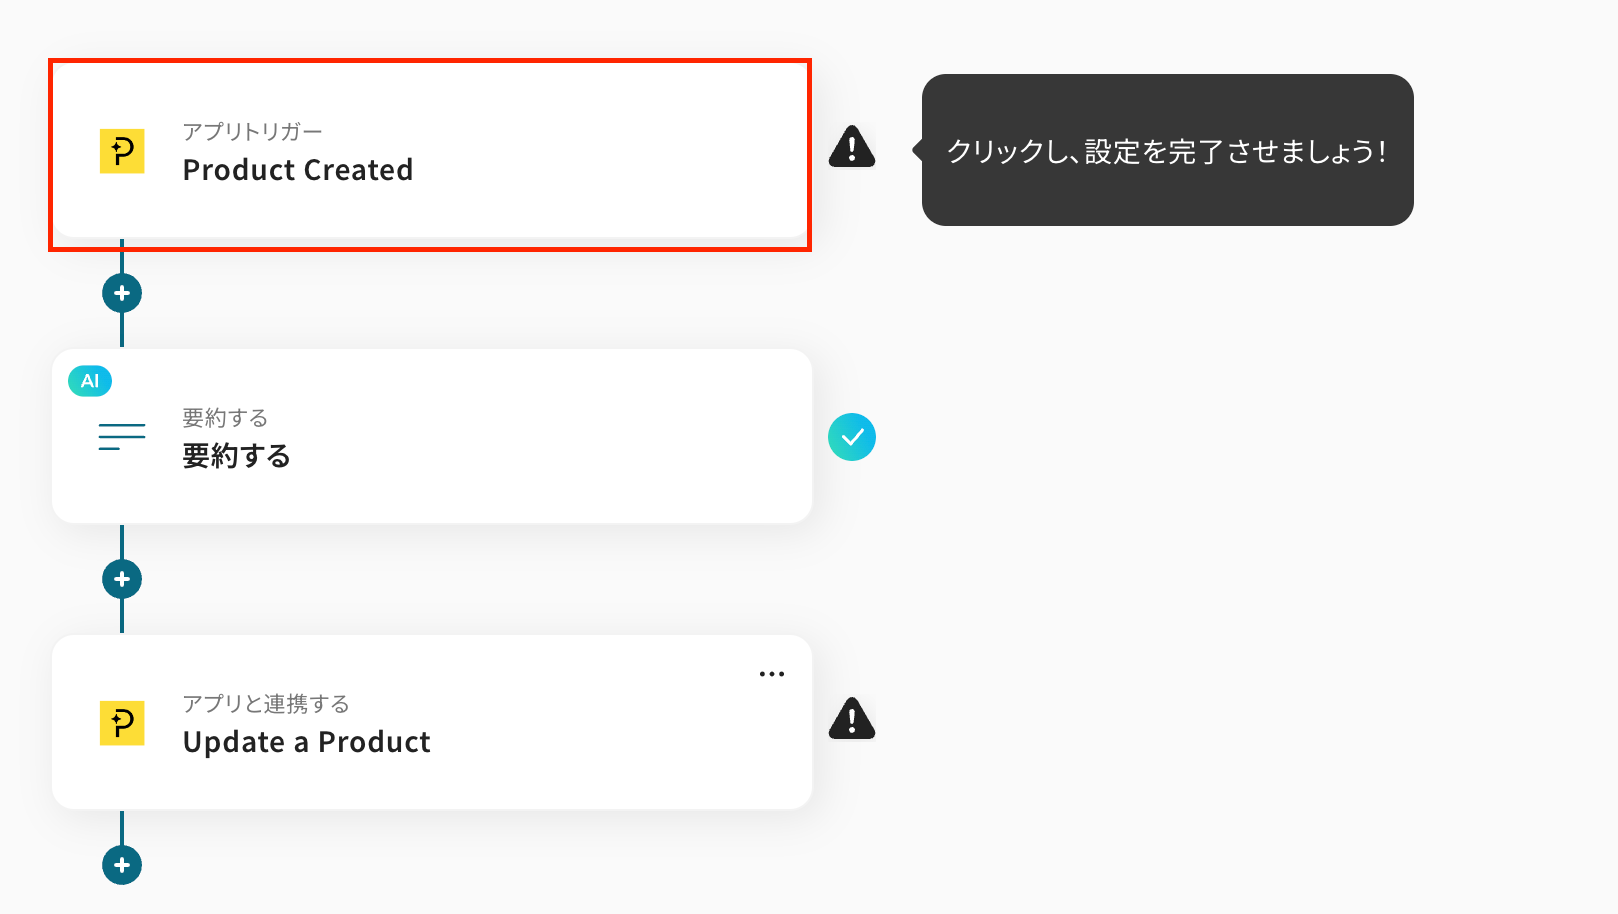
Task: Add a step below the 要約する card
Action: tap(122, 579)
